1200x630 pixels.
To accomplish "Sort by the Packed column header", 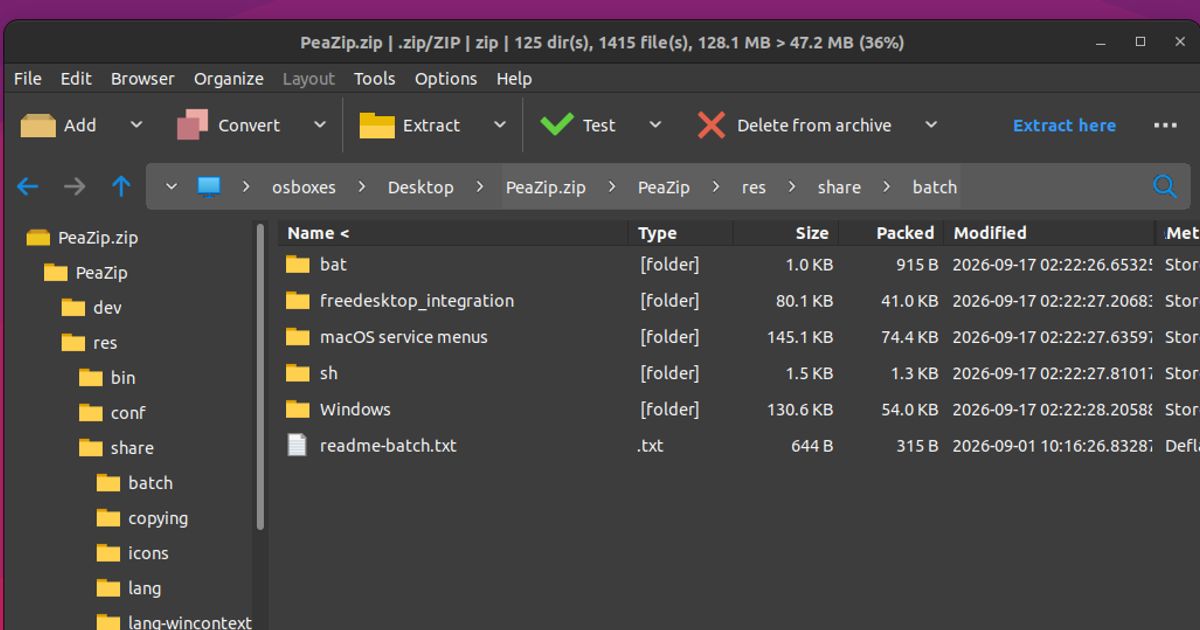I will [x=891, y=233].
